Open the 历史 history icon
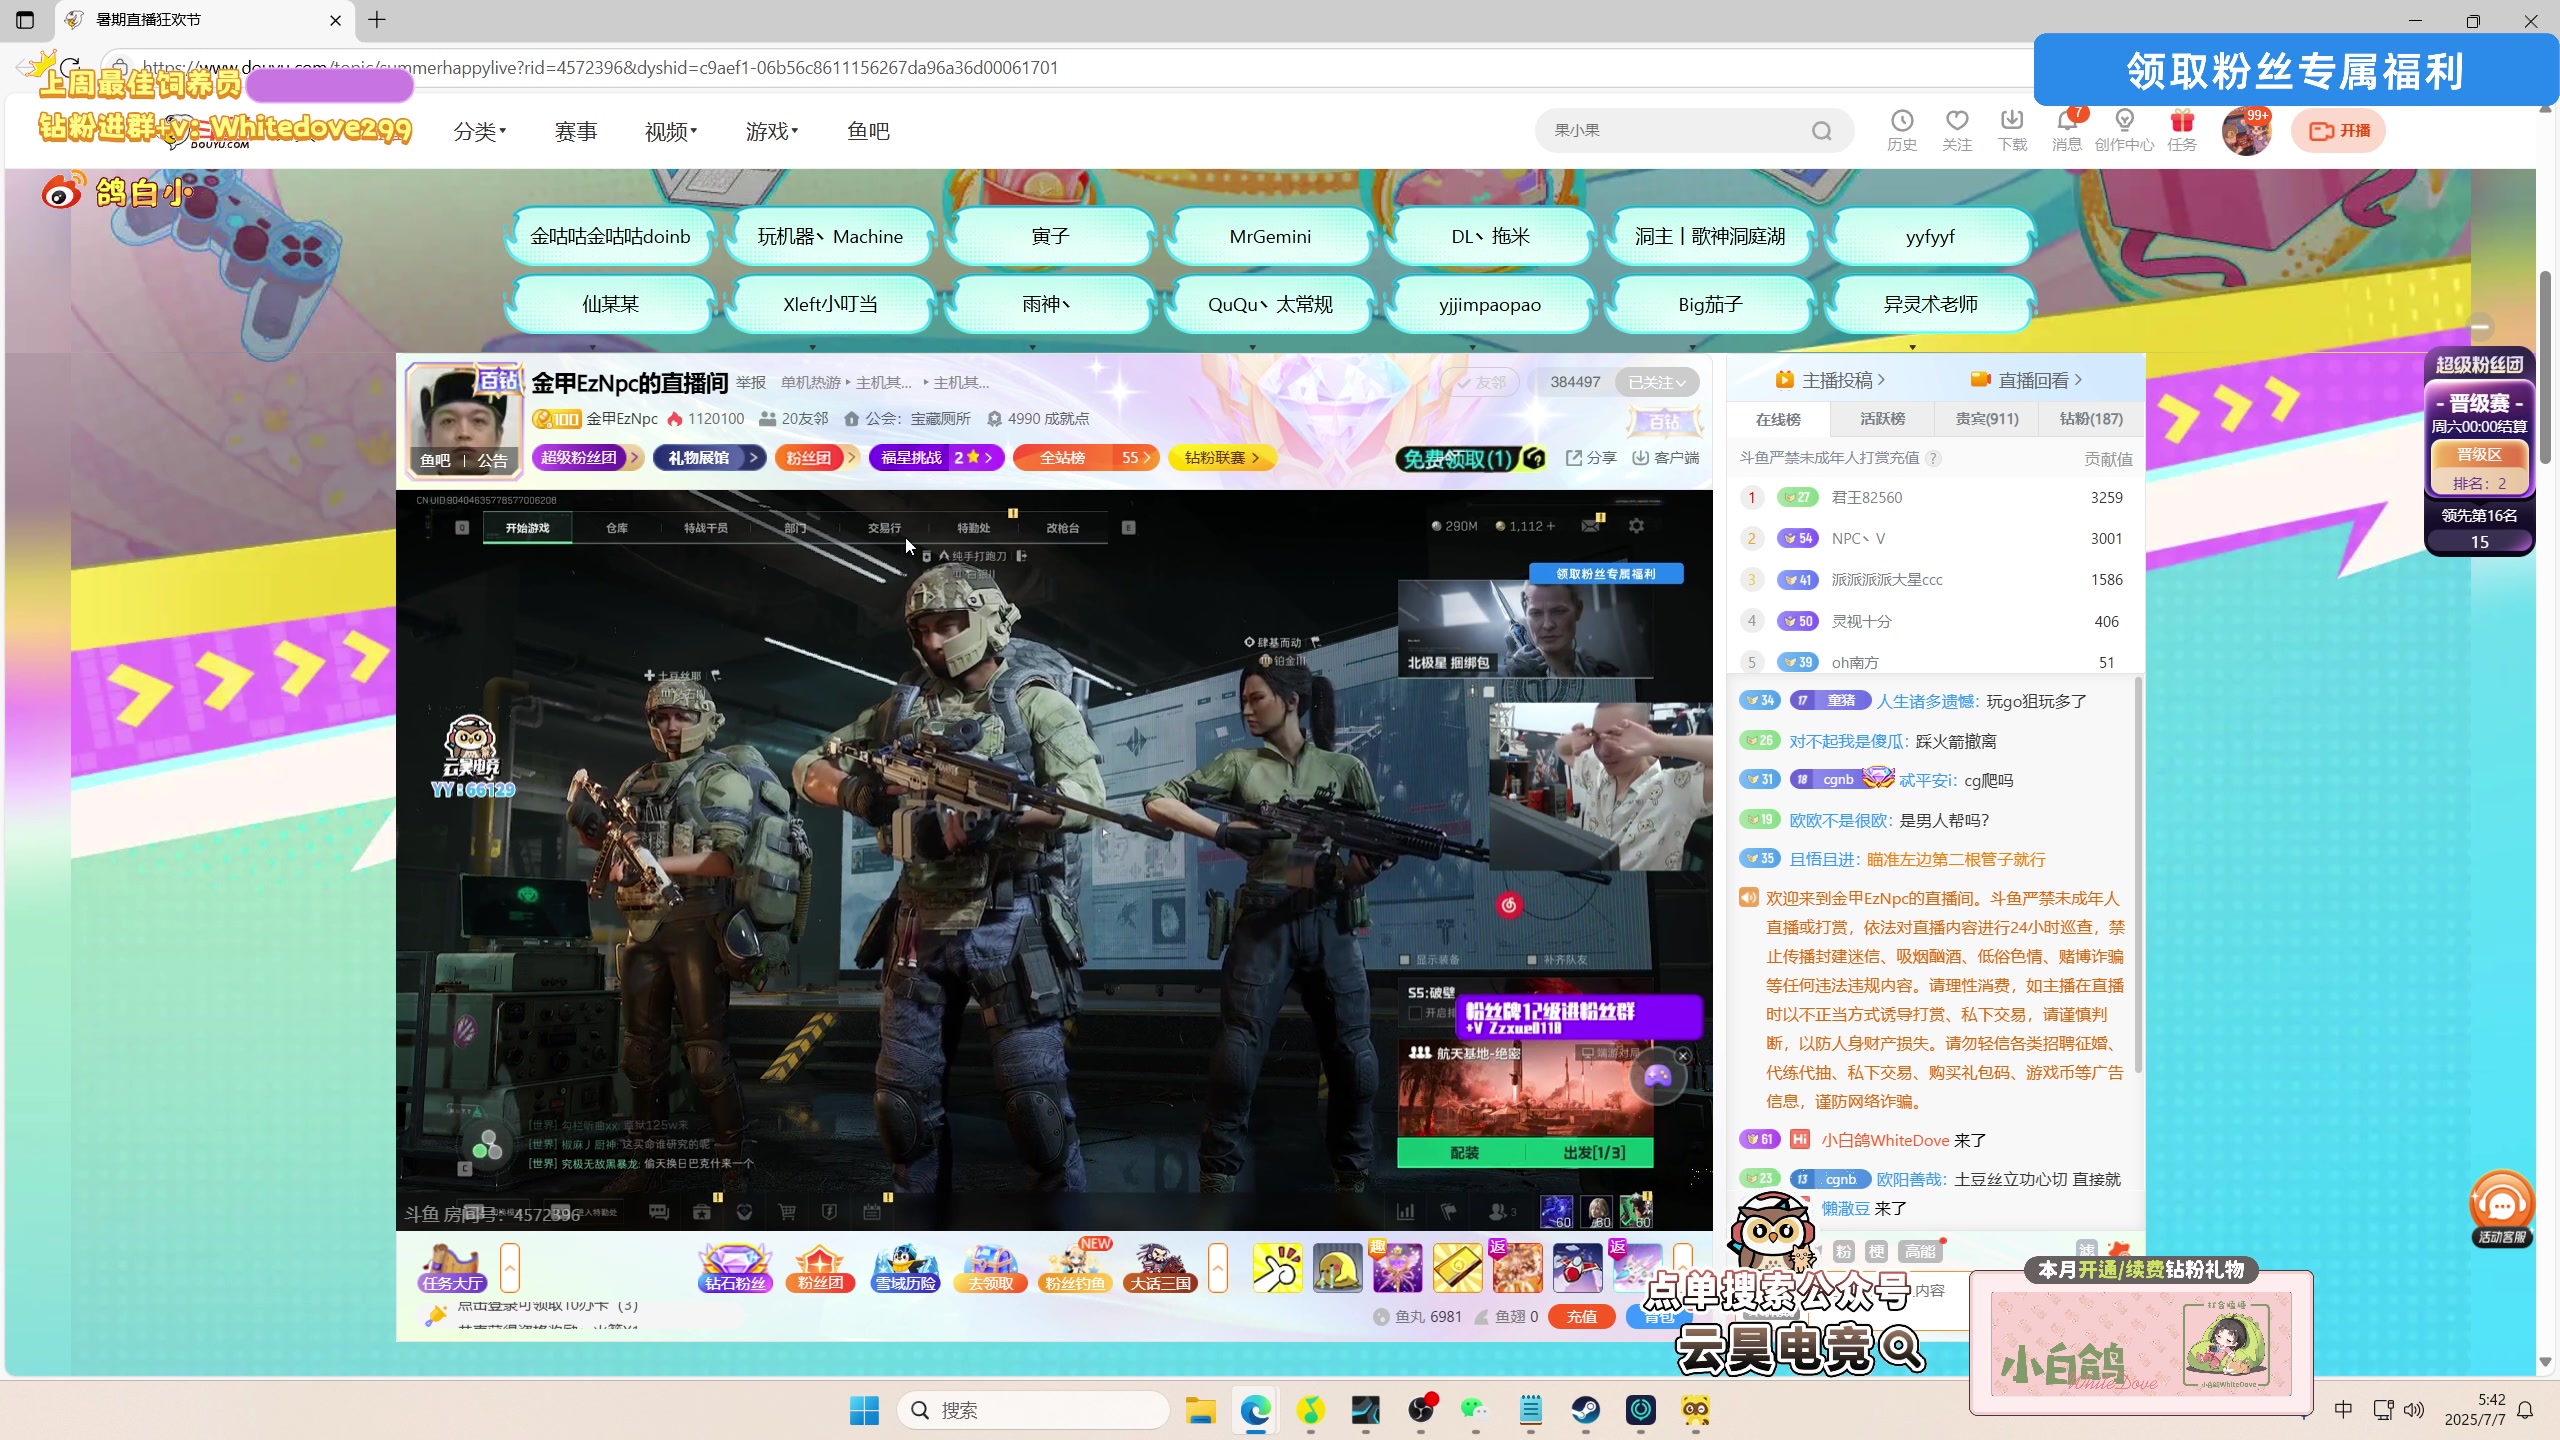This screenshot has width=2560, height=1440. coord(1901,130)
